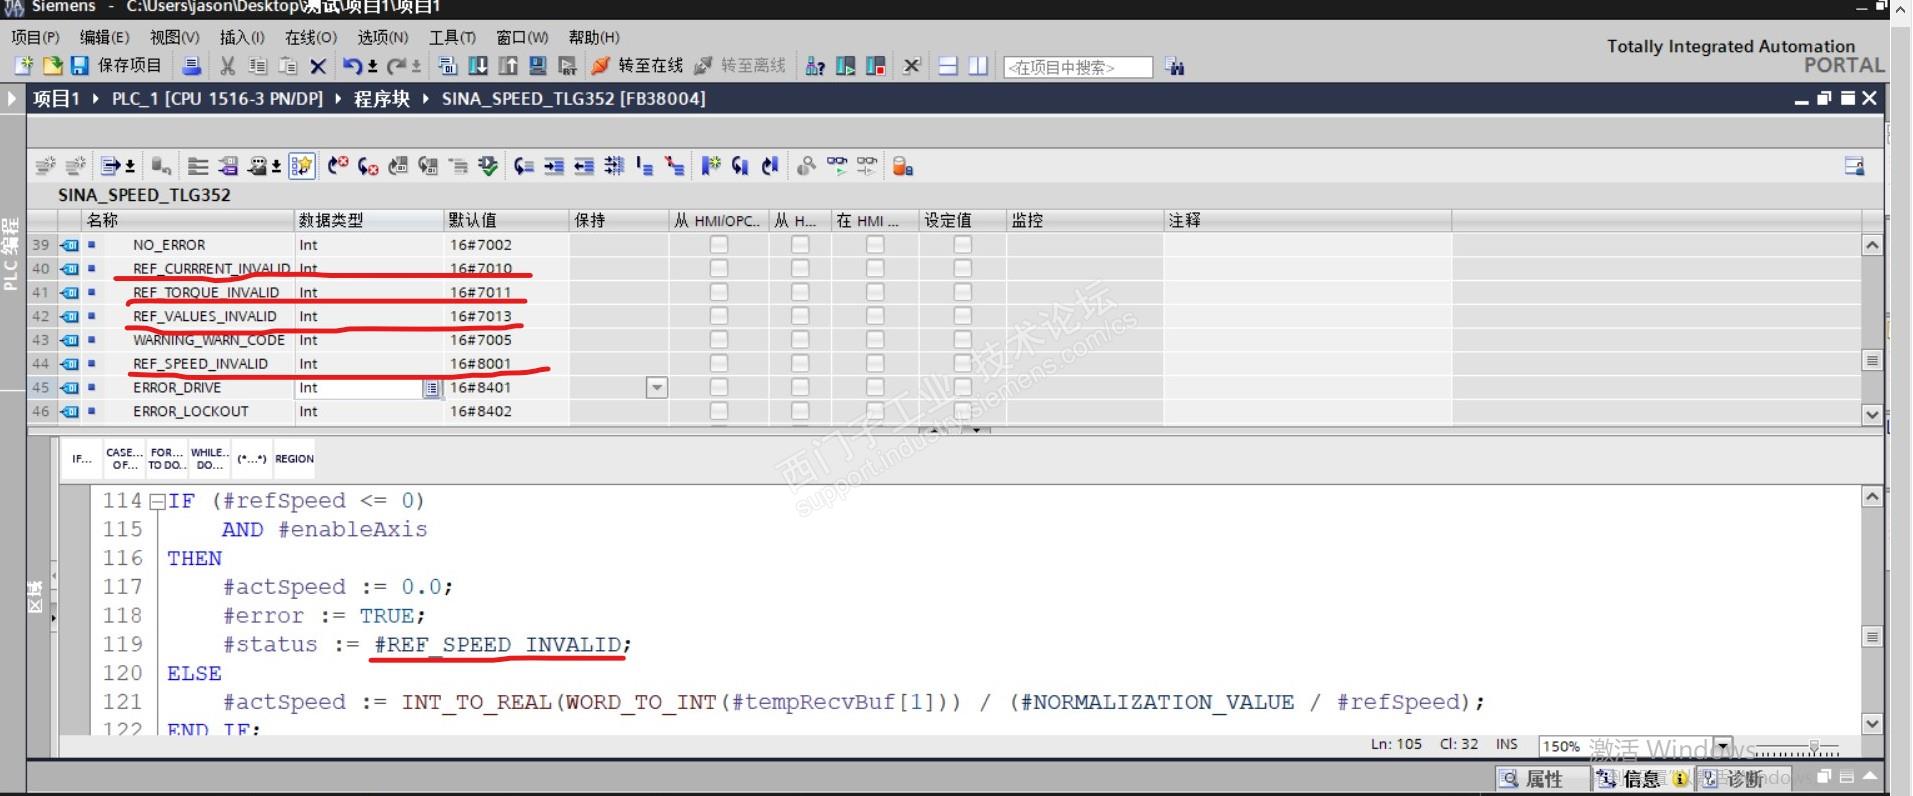
Task: Open the 视图(V) menu
Action: (x=175, y=37)
